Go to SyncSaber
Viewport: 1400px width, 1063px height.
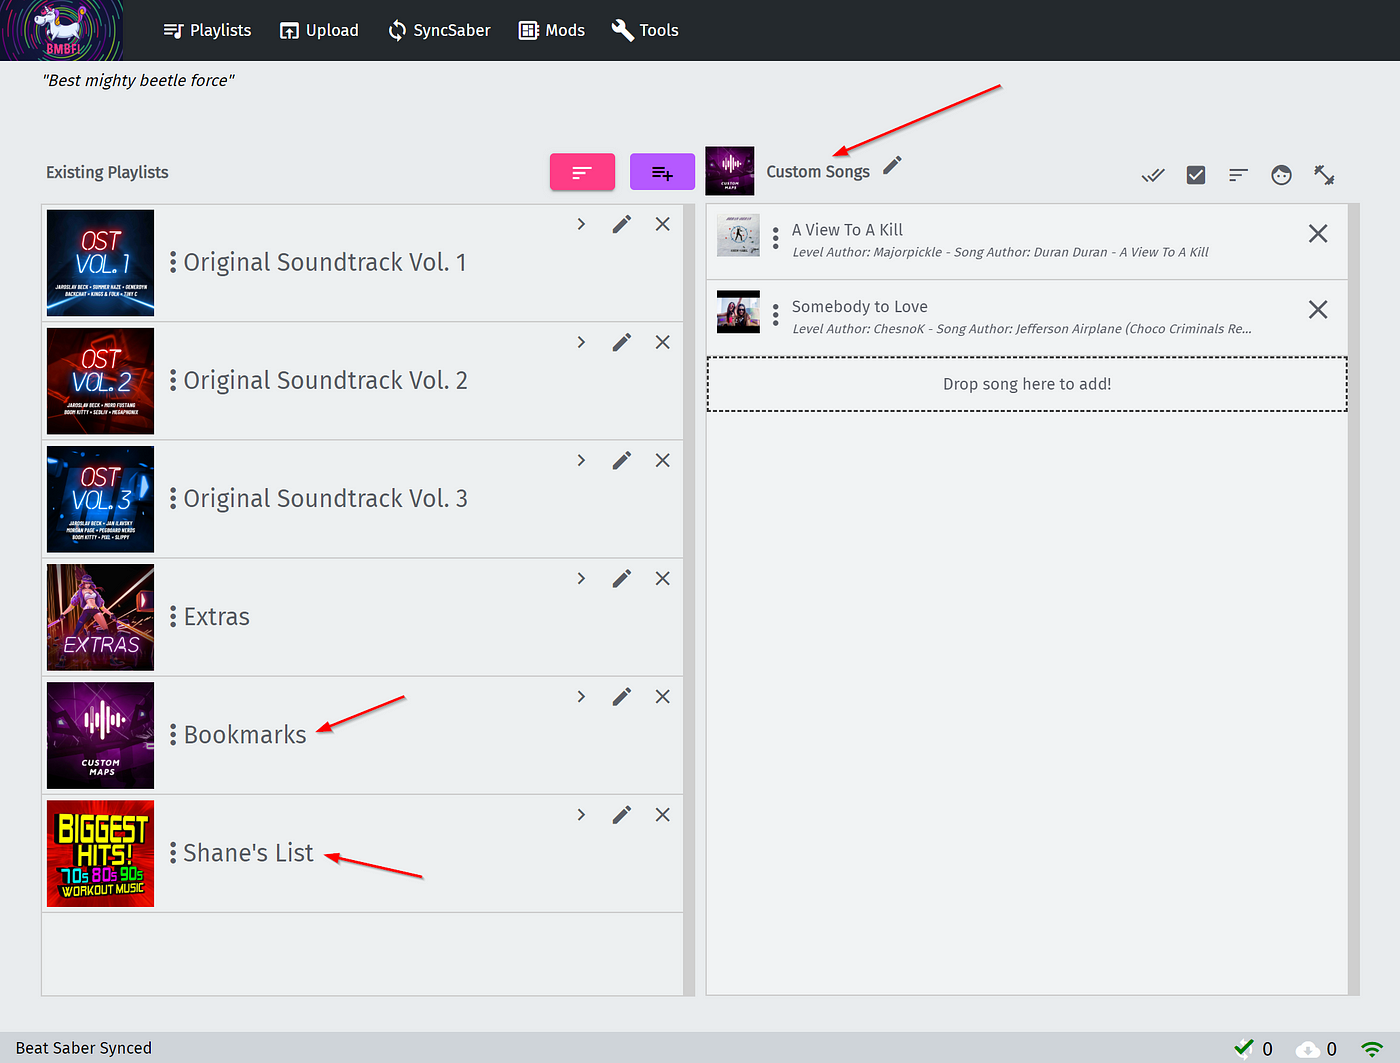(x=439, y=30)
